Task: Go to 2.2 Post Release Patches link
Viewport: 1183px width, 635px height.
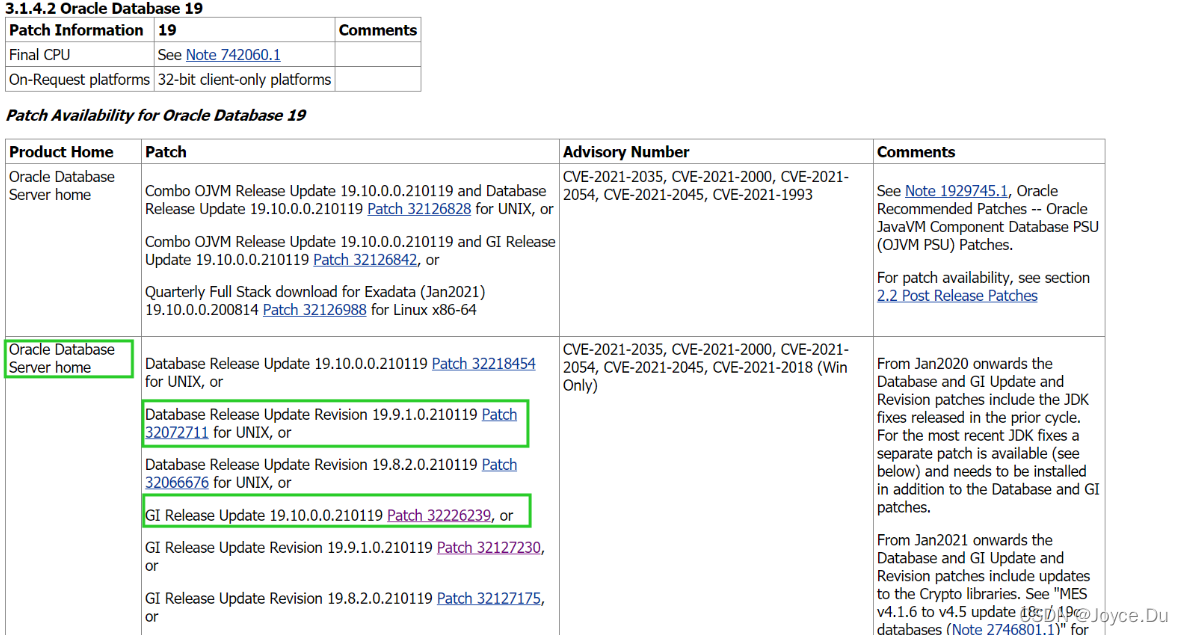Action: point(957,296)
